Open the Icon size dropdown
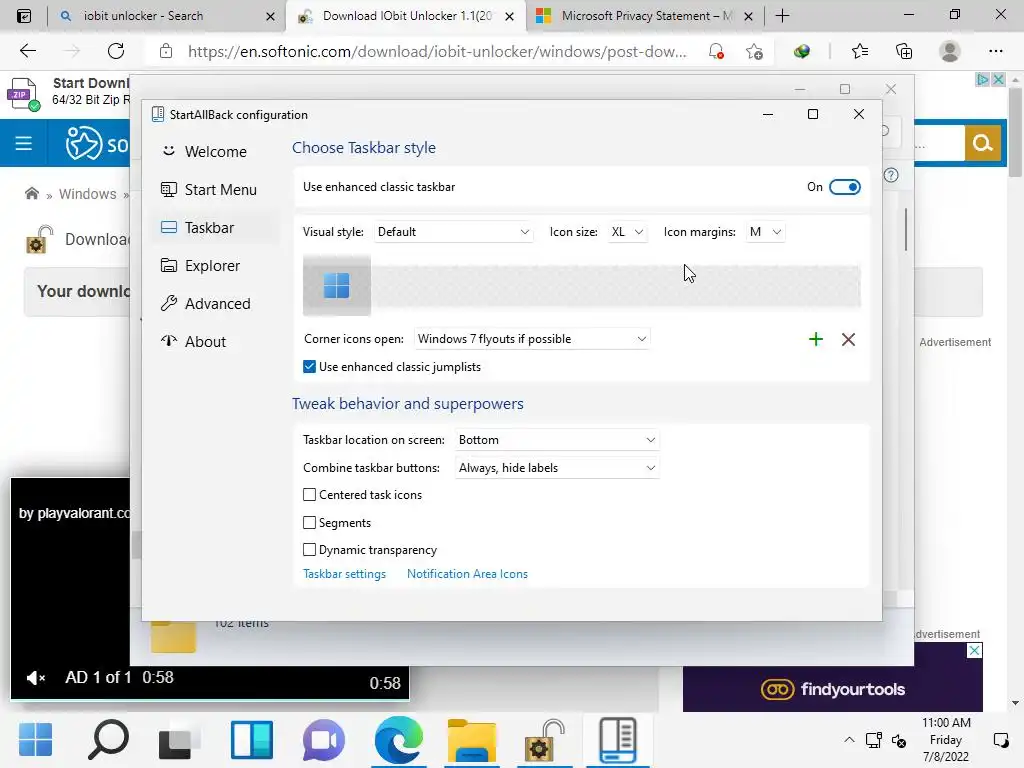This screenshot has width=1024, height=768. (x=628, y=232)
